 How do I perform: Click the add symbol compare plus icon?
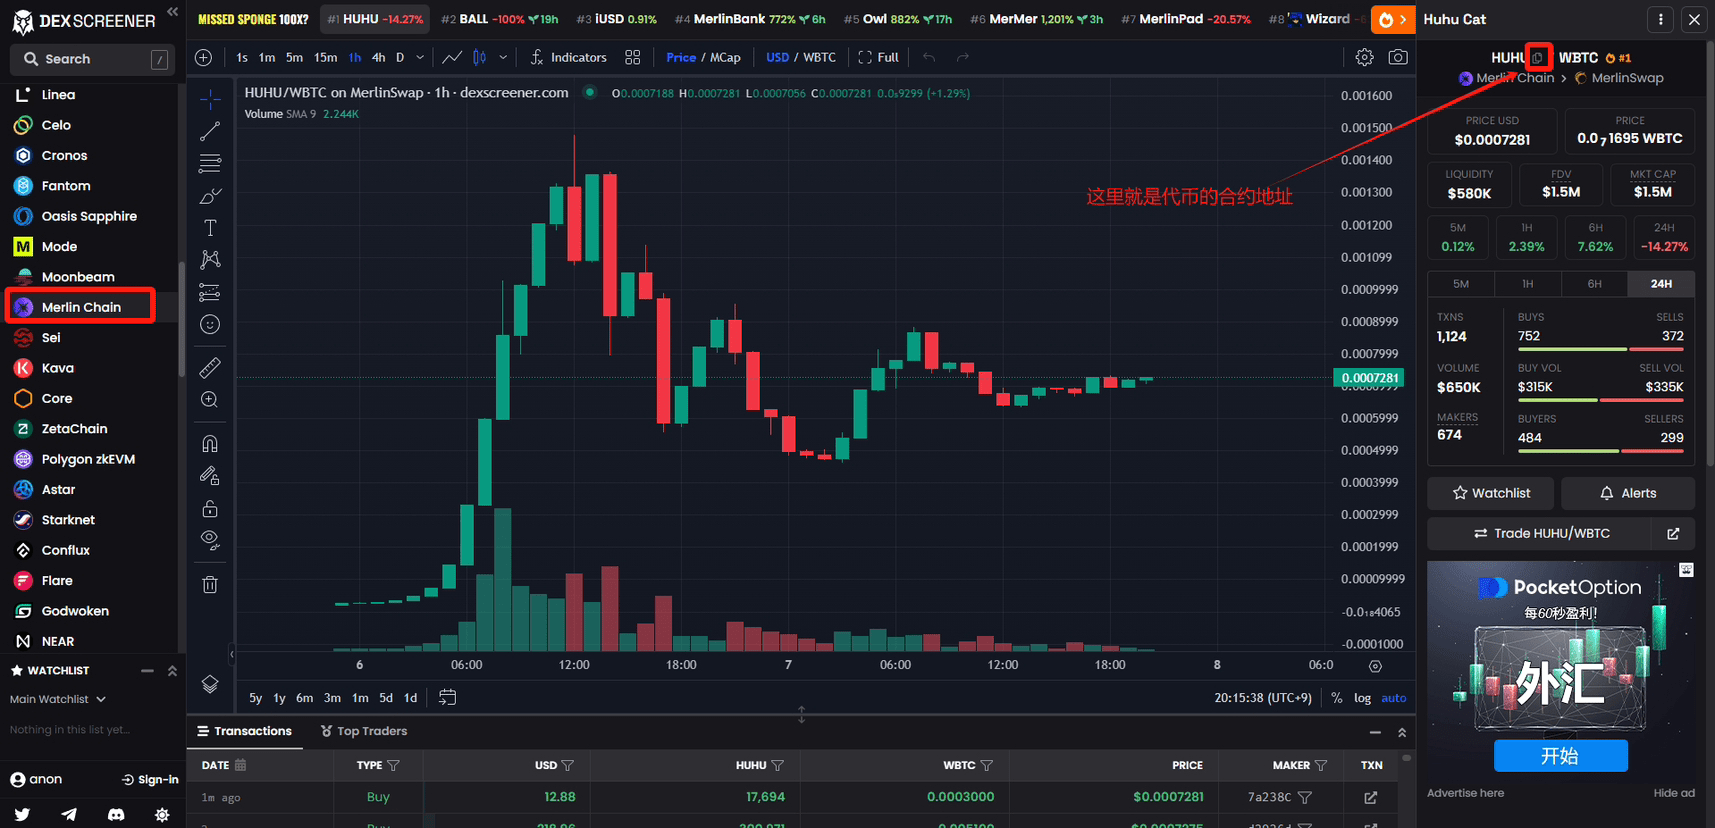204,57
